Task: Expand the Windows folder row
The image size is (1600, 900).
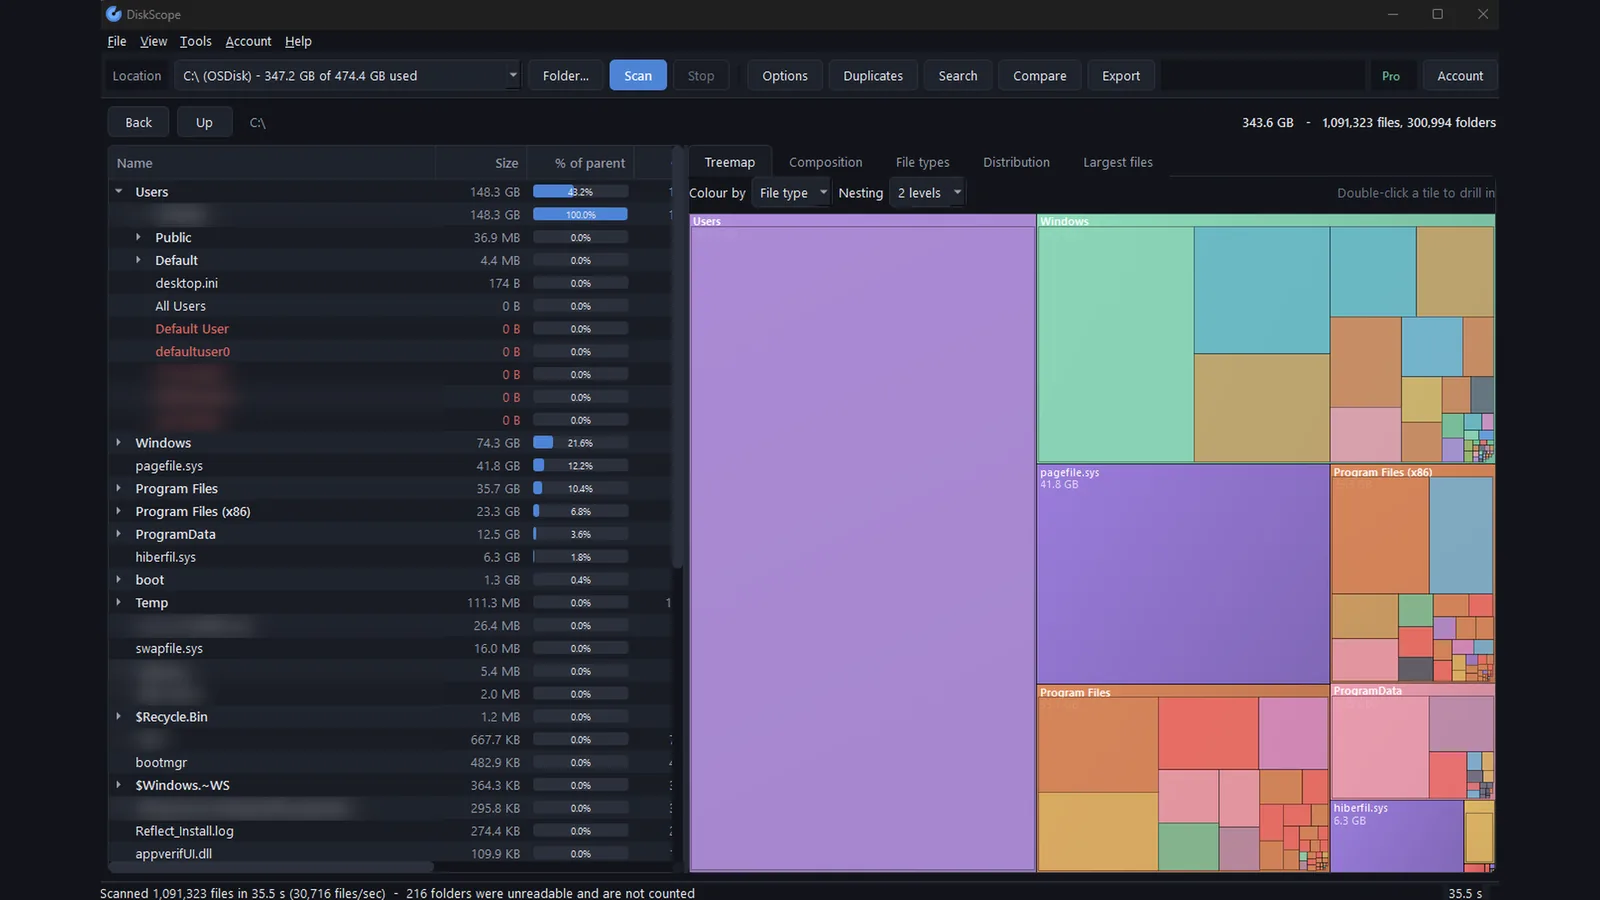Action: [x=119, y=442]
